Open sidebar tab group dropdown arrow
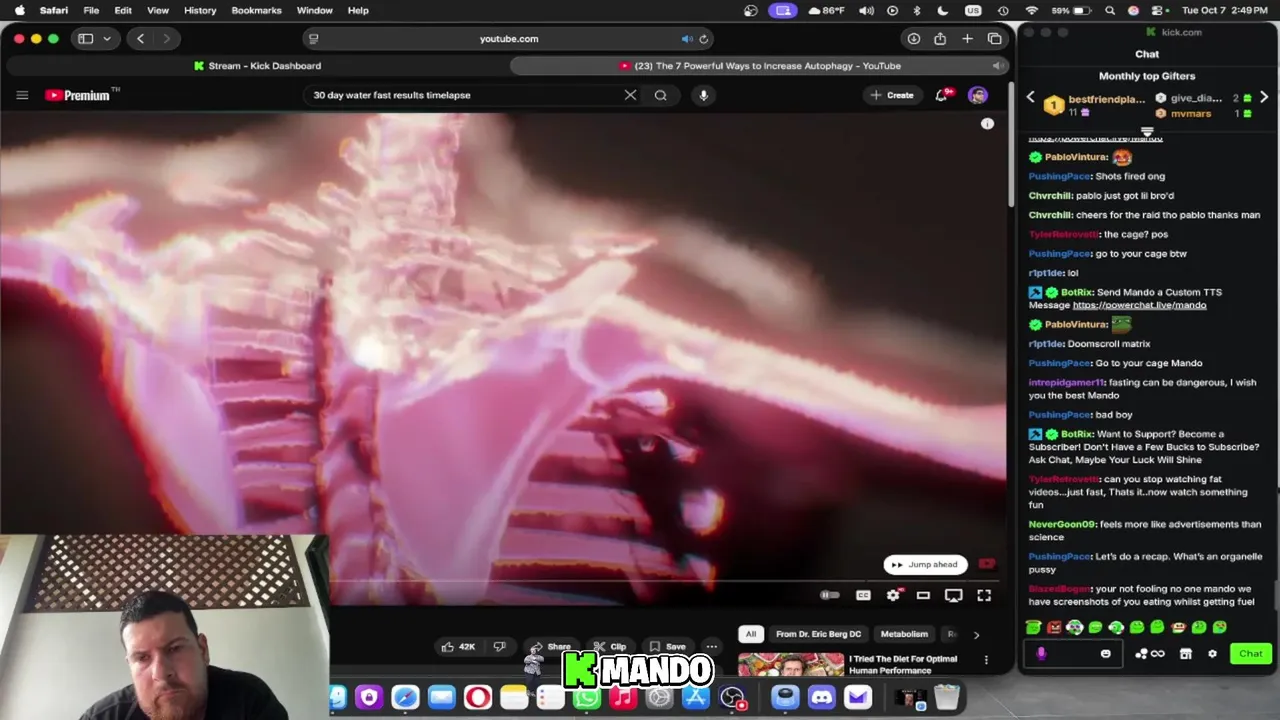Image resolution: width=1280 pixels, height=720 pixels. [x=107, y=39]
